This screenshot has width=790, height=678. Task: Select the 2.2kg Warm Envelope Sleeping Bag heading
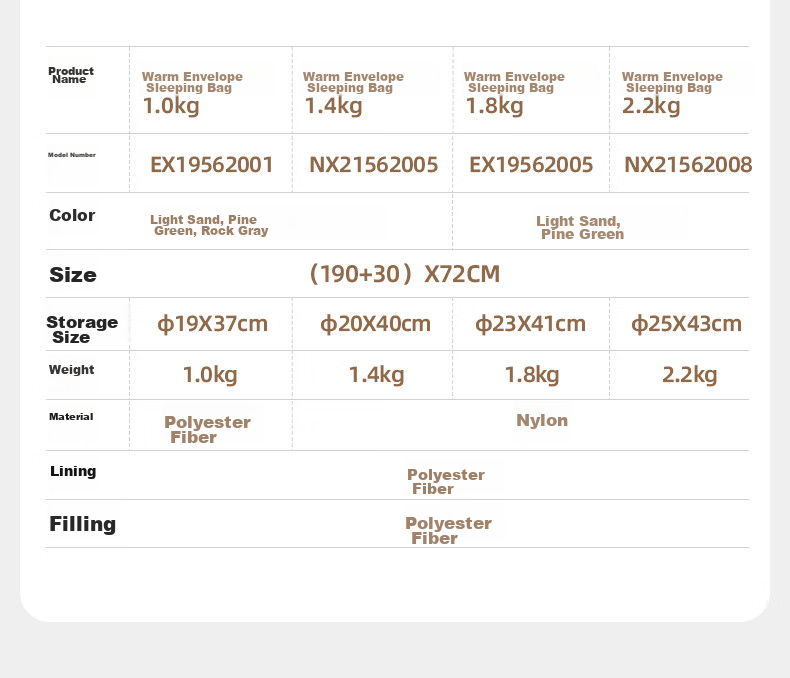tap(672, 94)
